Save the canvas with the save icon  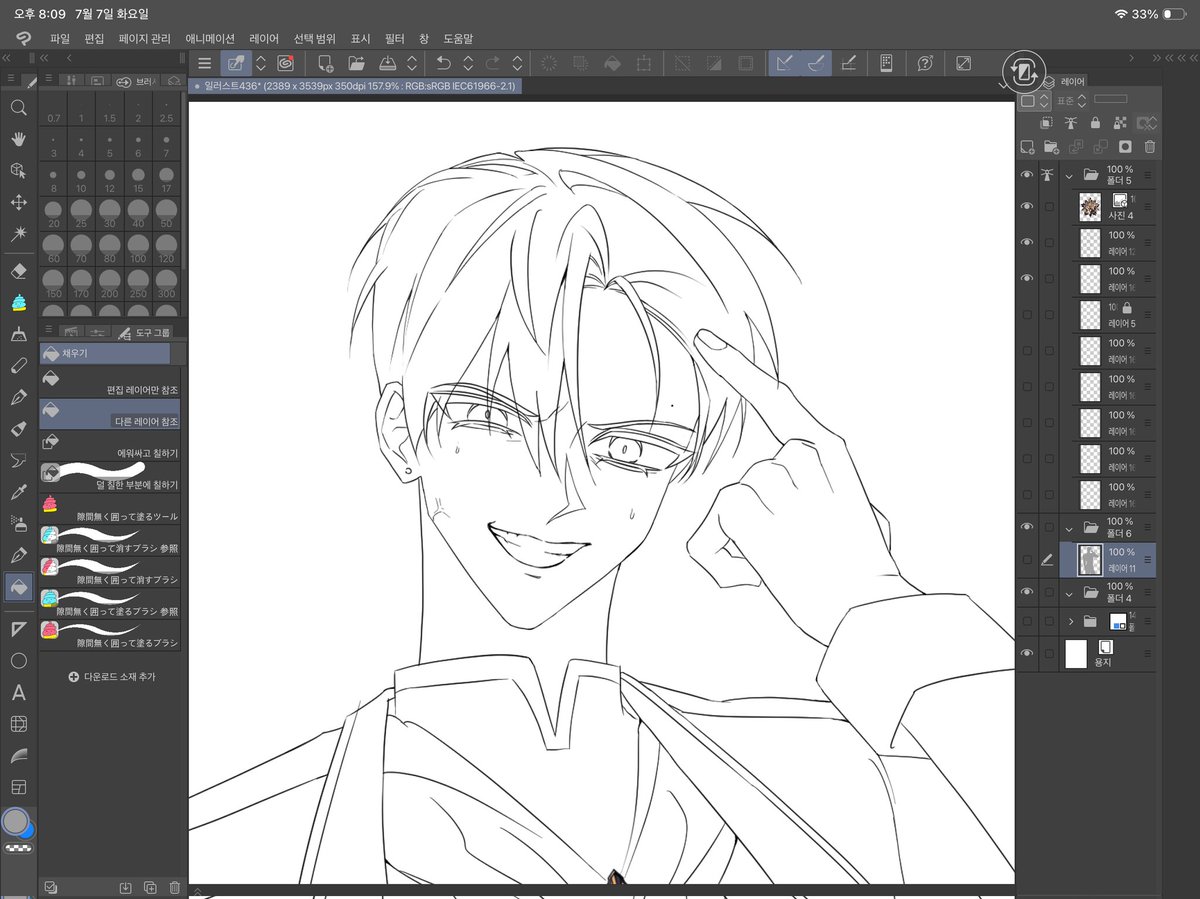[388, 63]
